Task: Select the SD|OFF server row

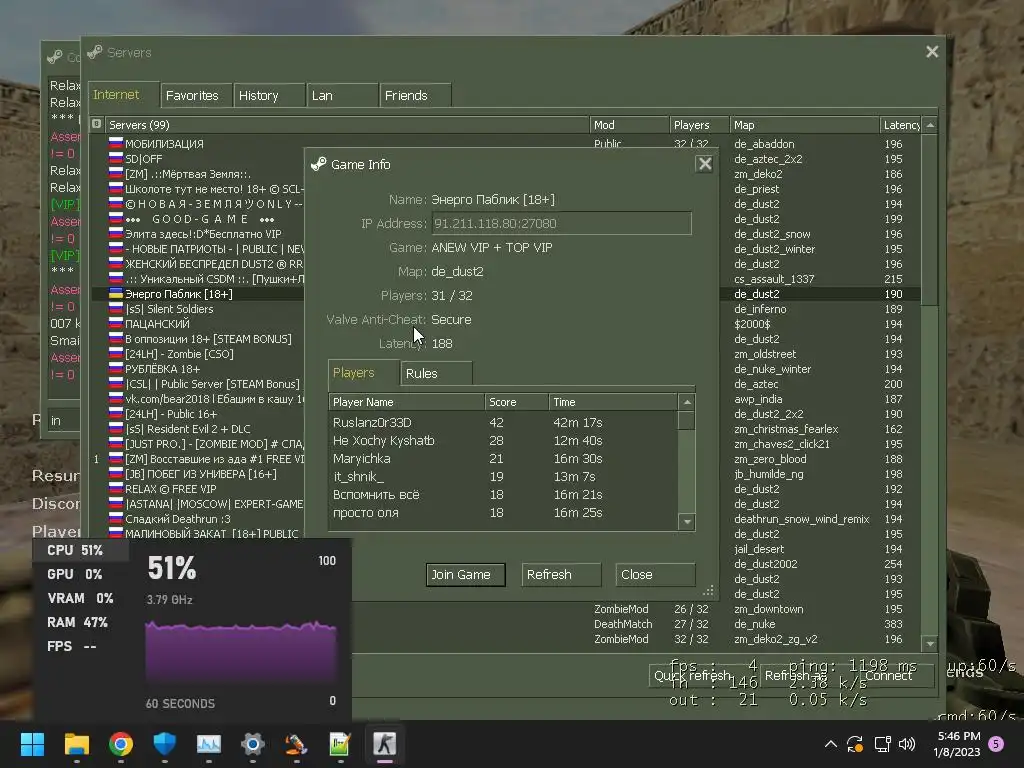Action: [x=199, y=159]
